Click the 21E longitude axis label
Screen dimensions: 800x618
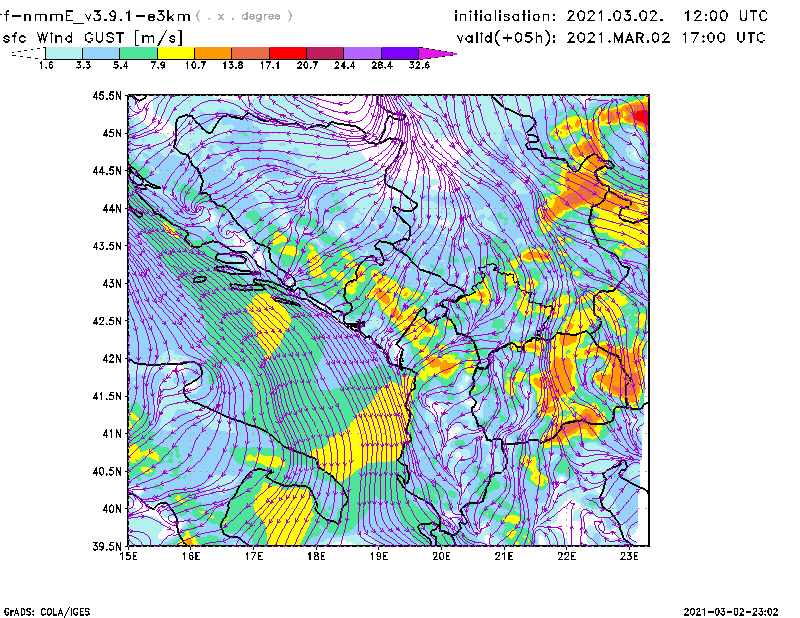point(504,556)
